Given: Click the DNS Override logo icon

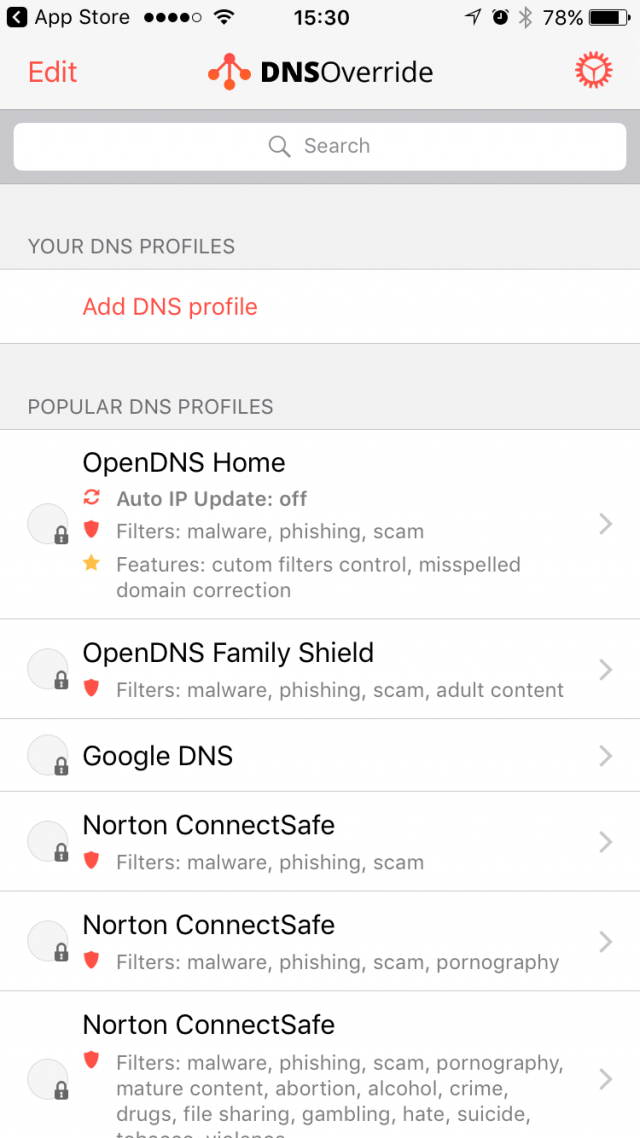Looking at the screenshot, I should pos(229,71).
